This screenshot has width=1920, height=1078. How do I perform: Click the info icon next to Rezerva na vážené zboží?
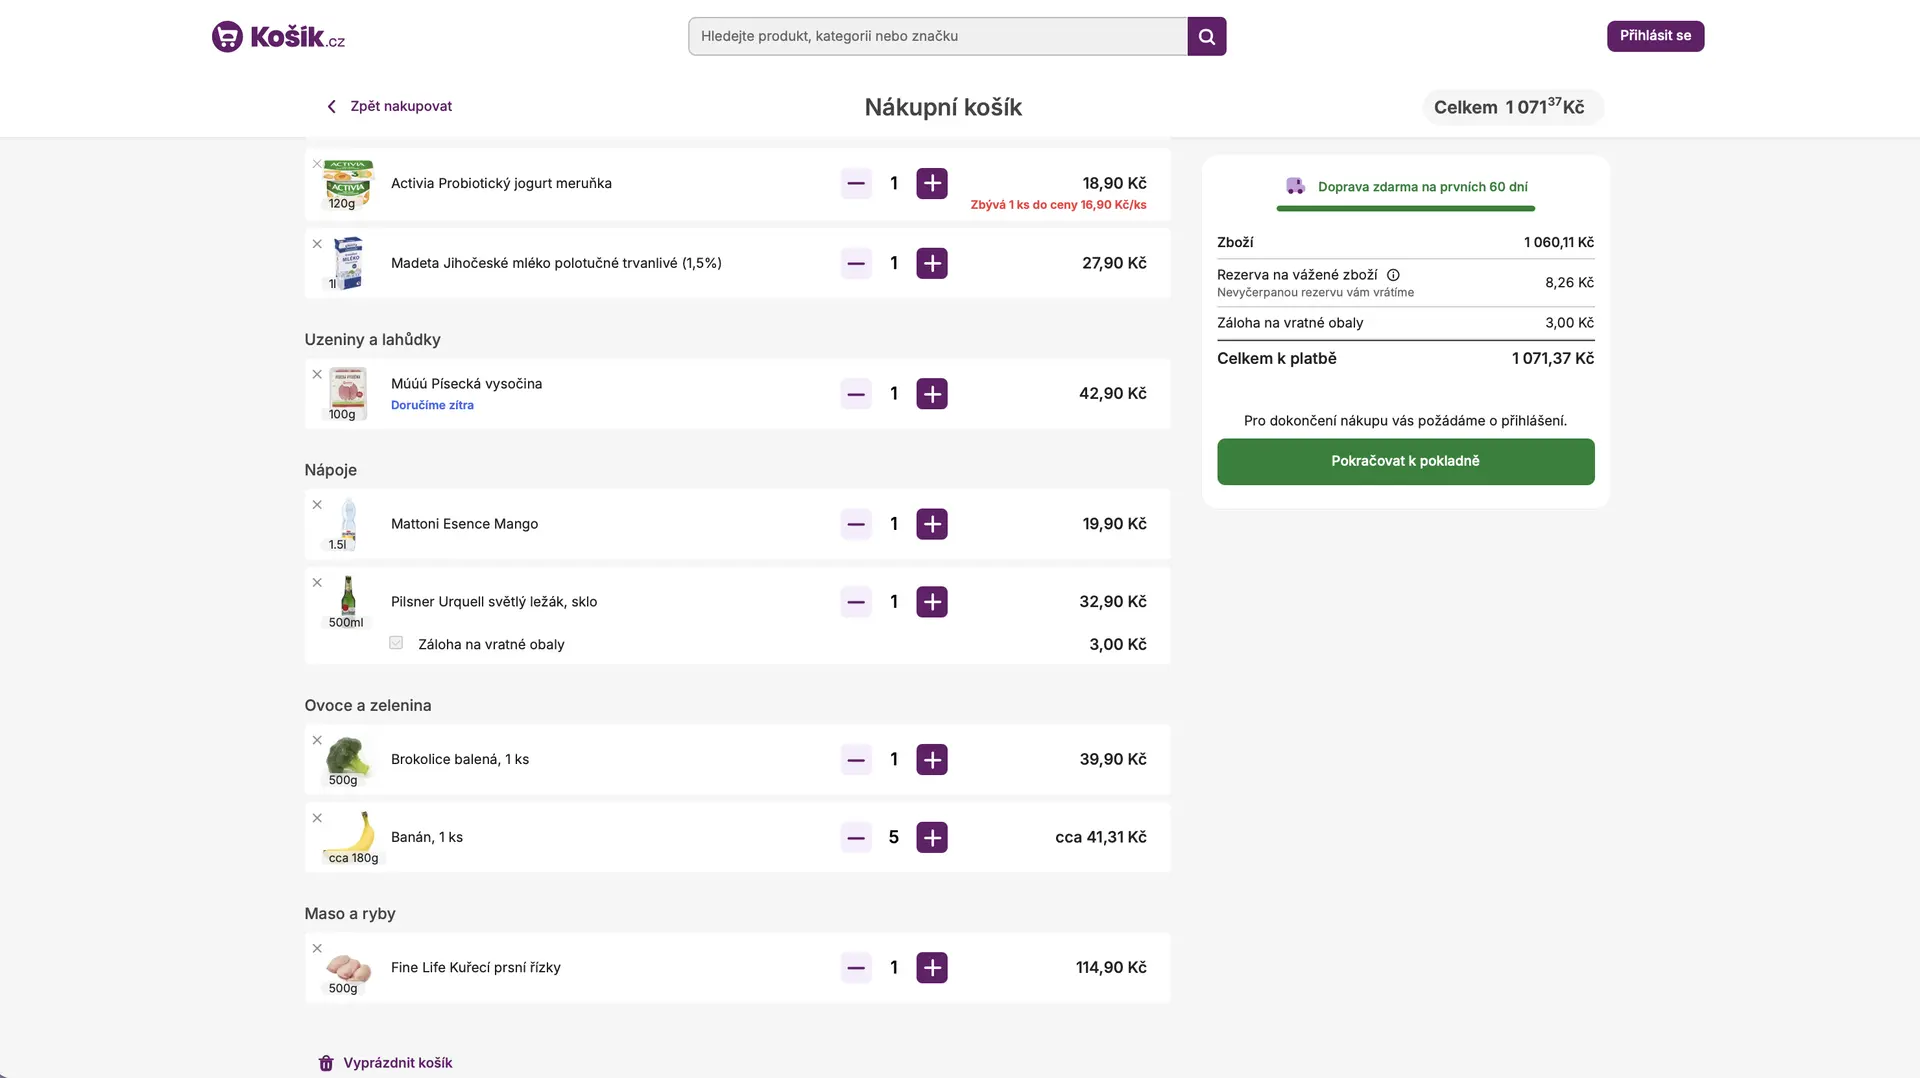(1393, 275)
